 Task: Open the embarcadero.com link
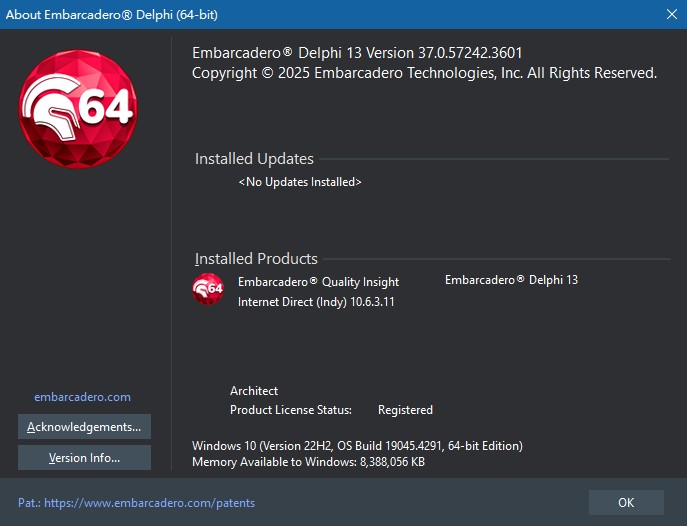82,397
